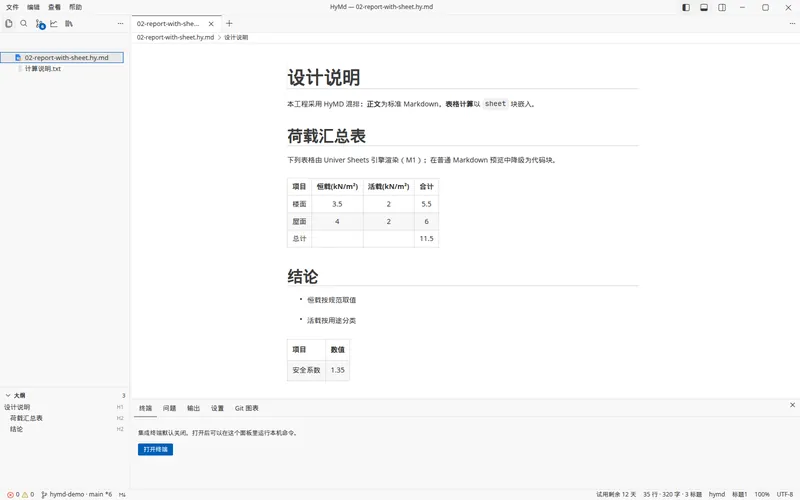The height and width of the screenshot is (500, 800).
Task: Switch to the 输出 panel tab
Action: click(x=193, y=408)
